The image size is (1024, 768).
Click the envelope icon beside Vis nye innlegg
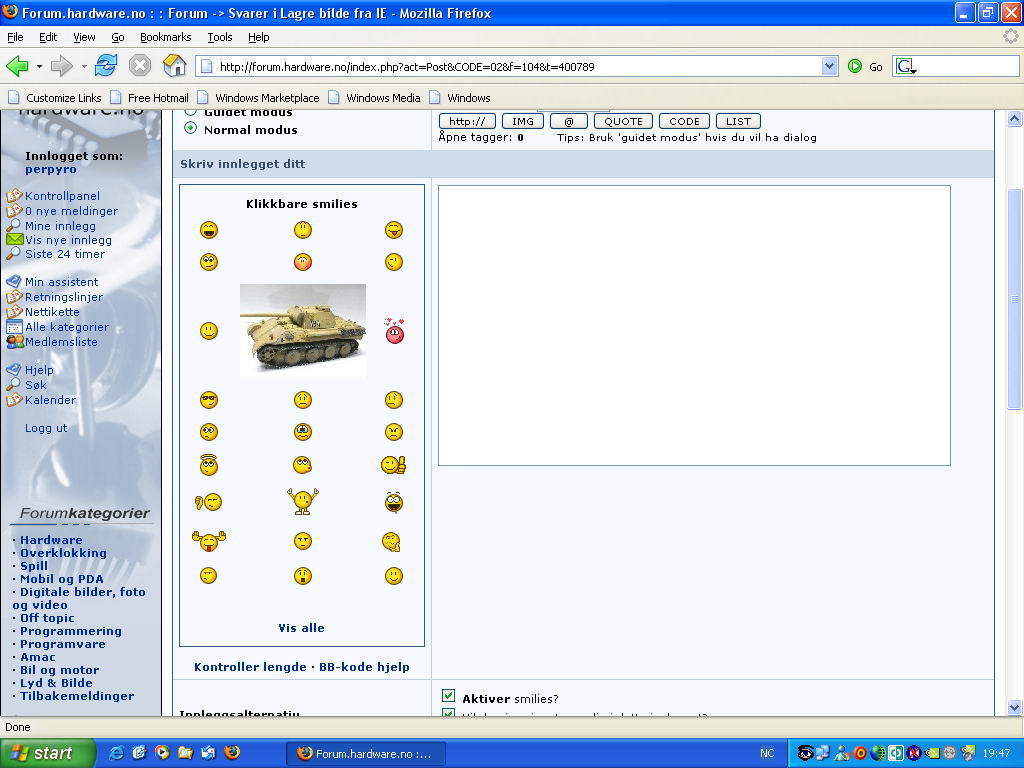click(x=14, y=239)
